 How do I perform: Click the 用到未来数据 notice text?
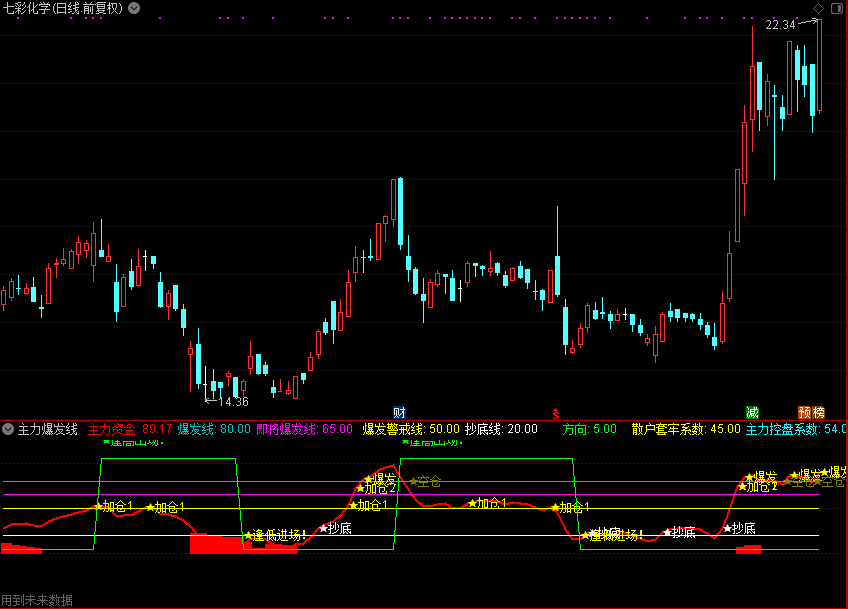pyautogui.click(x=37, y=600)
